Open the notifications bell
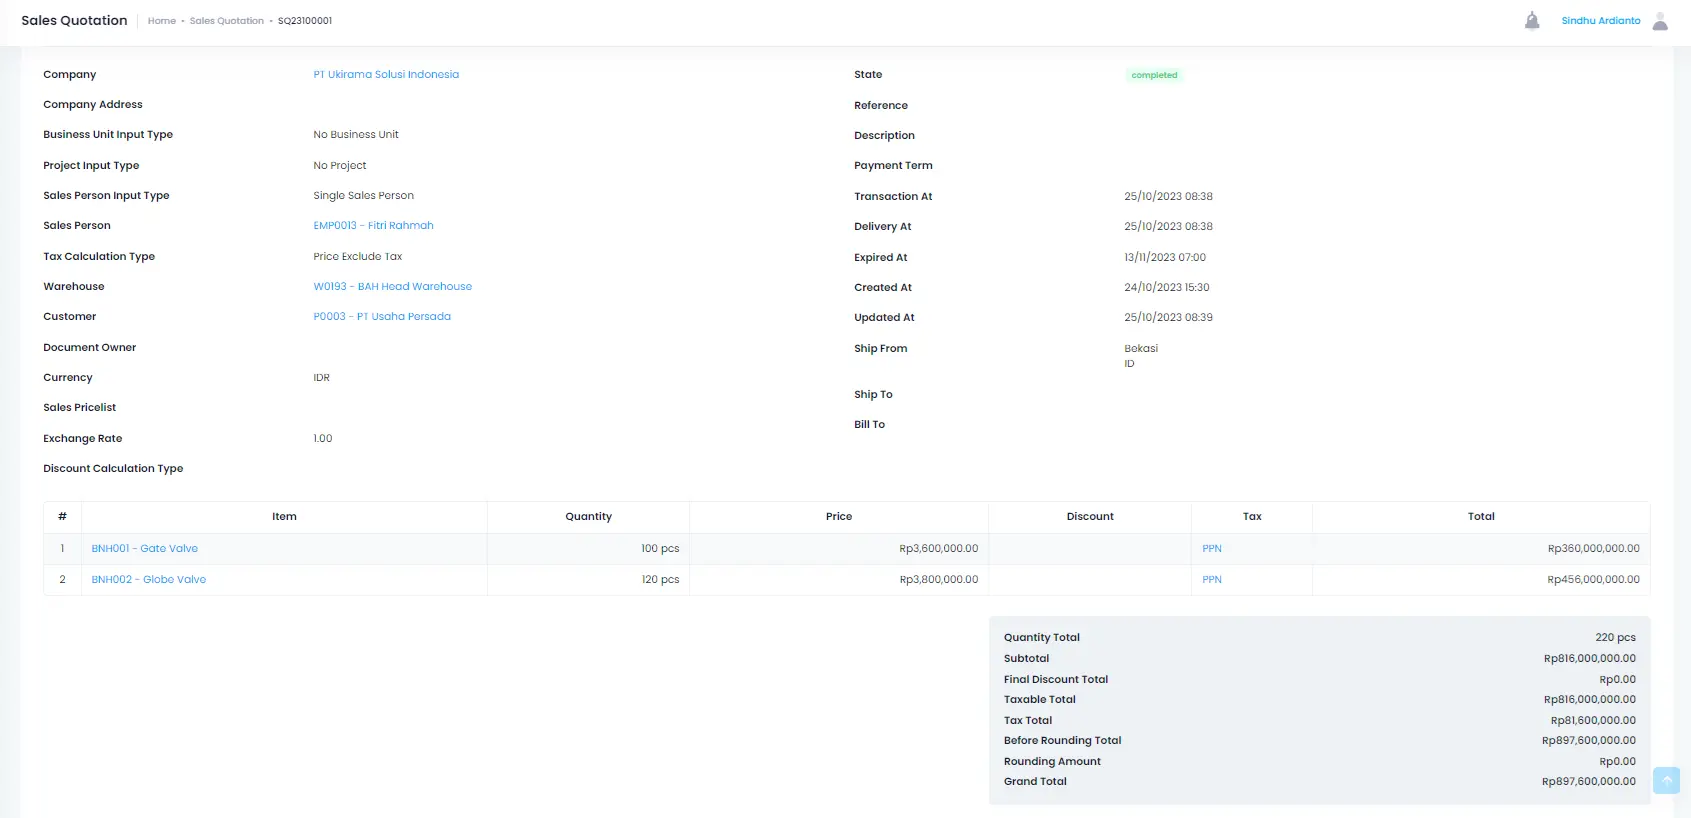The width and height of the screenshot is (1691, 818). 1531,21
